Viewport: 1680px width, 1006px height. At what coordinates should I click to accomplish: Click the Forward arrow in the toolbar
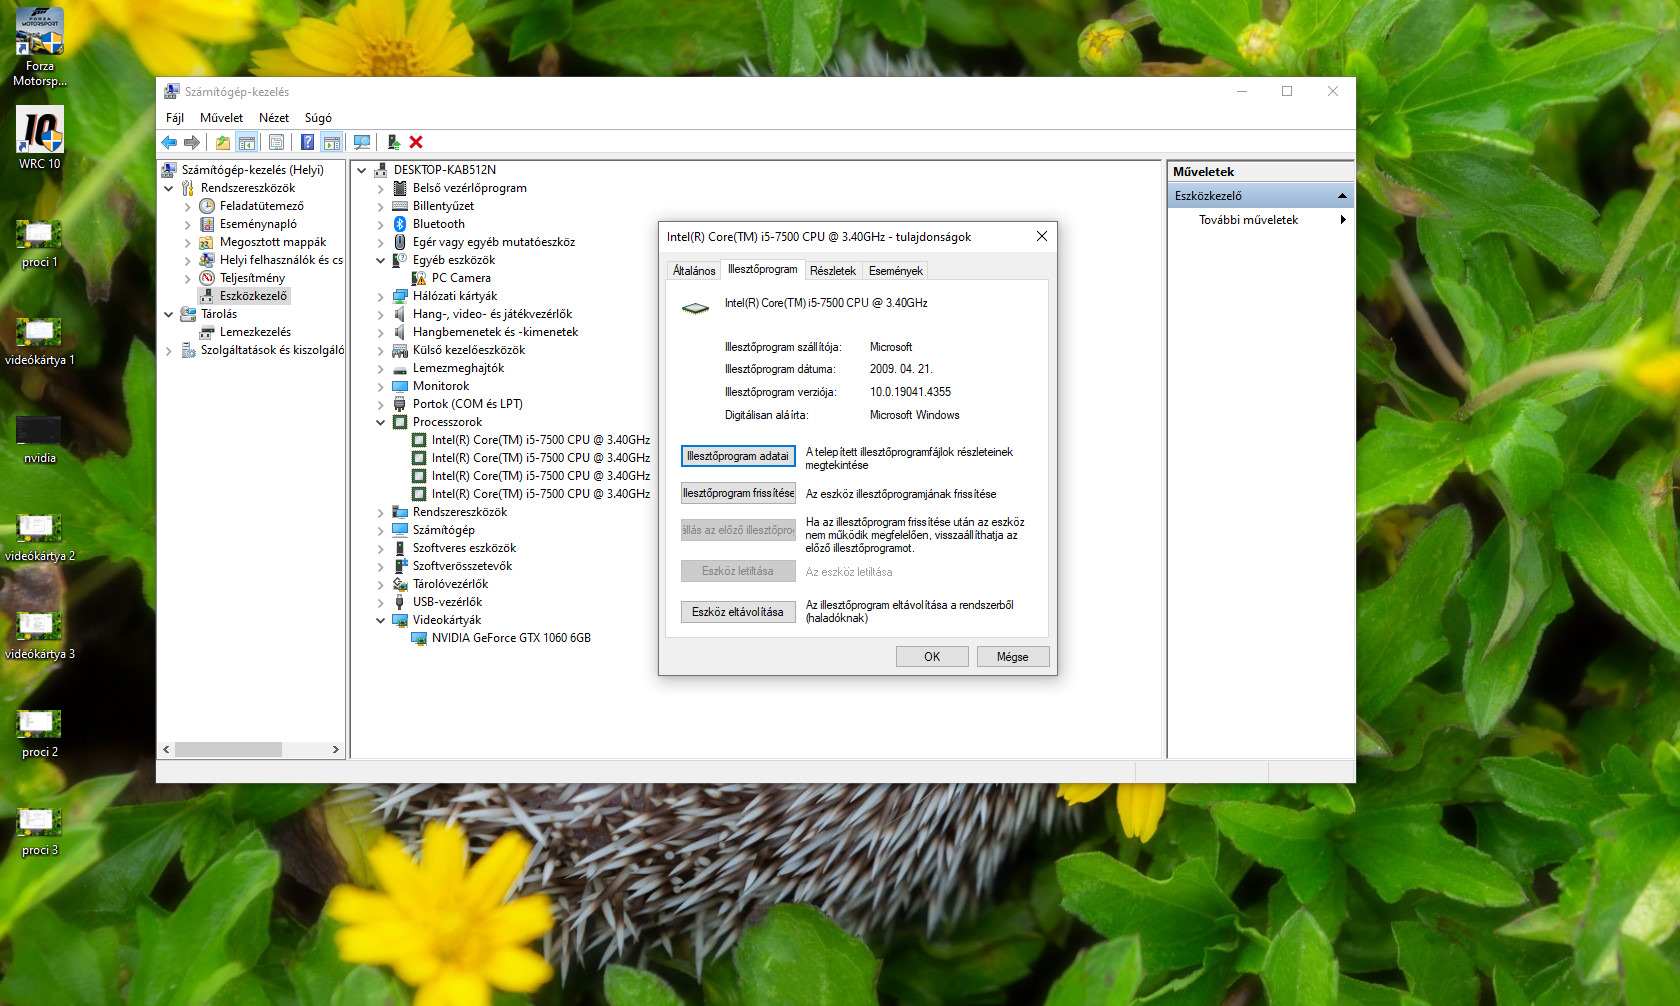(x=192, y=142)
